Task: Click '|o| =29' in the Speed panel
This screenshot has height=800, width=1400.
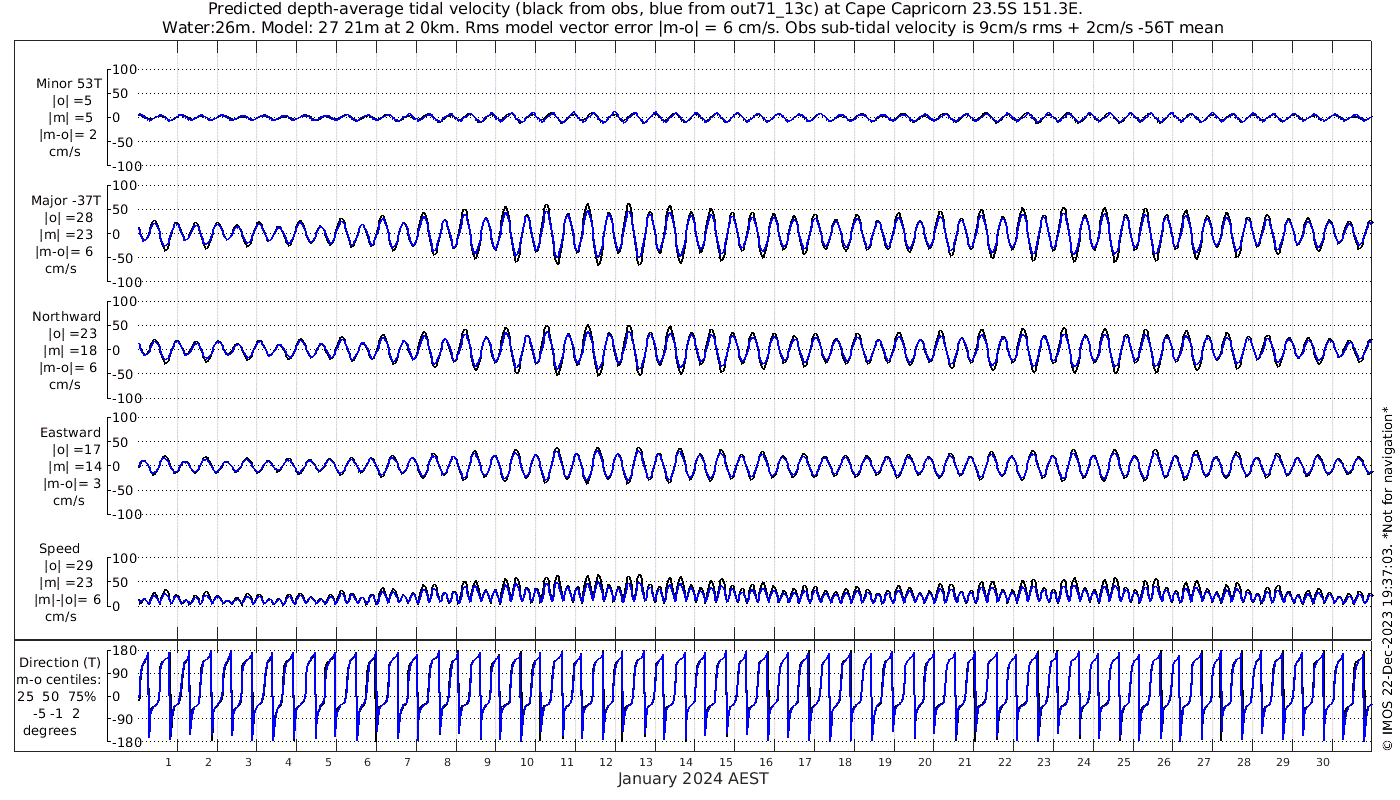Action: click(71, 566)
